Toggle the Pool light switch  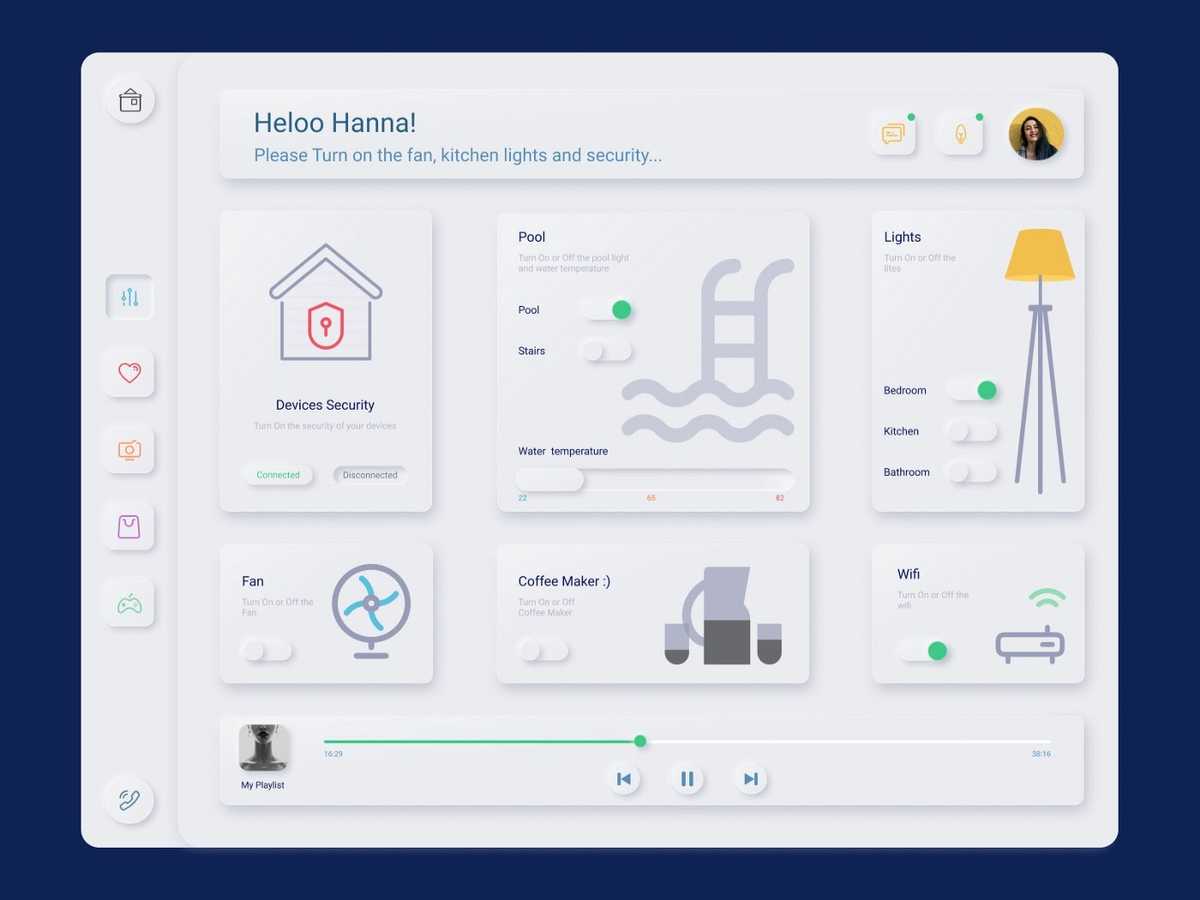tap(608, 310)
